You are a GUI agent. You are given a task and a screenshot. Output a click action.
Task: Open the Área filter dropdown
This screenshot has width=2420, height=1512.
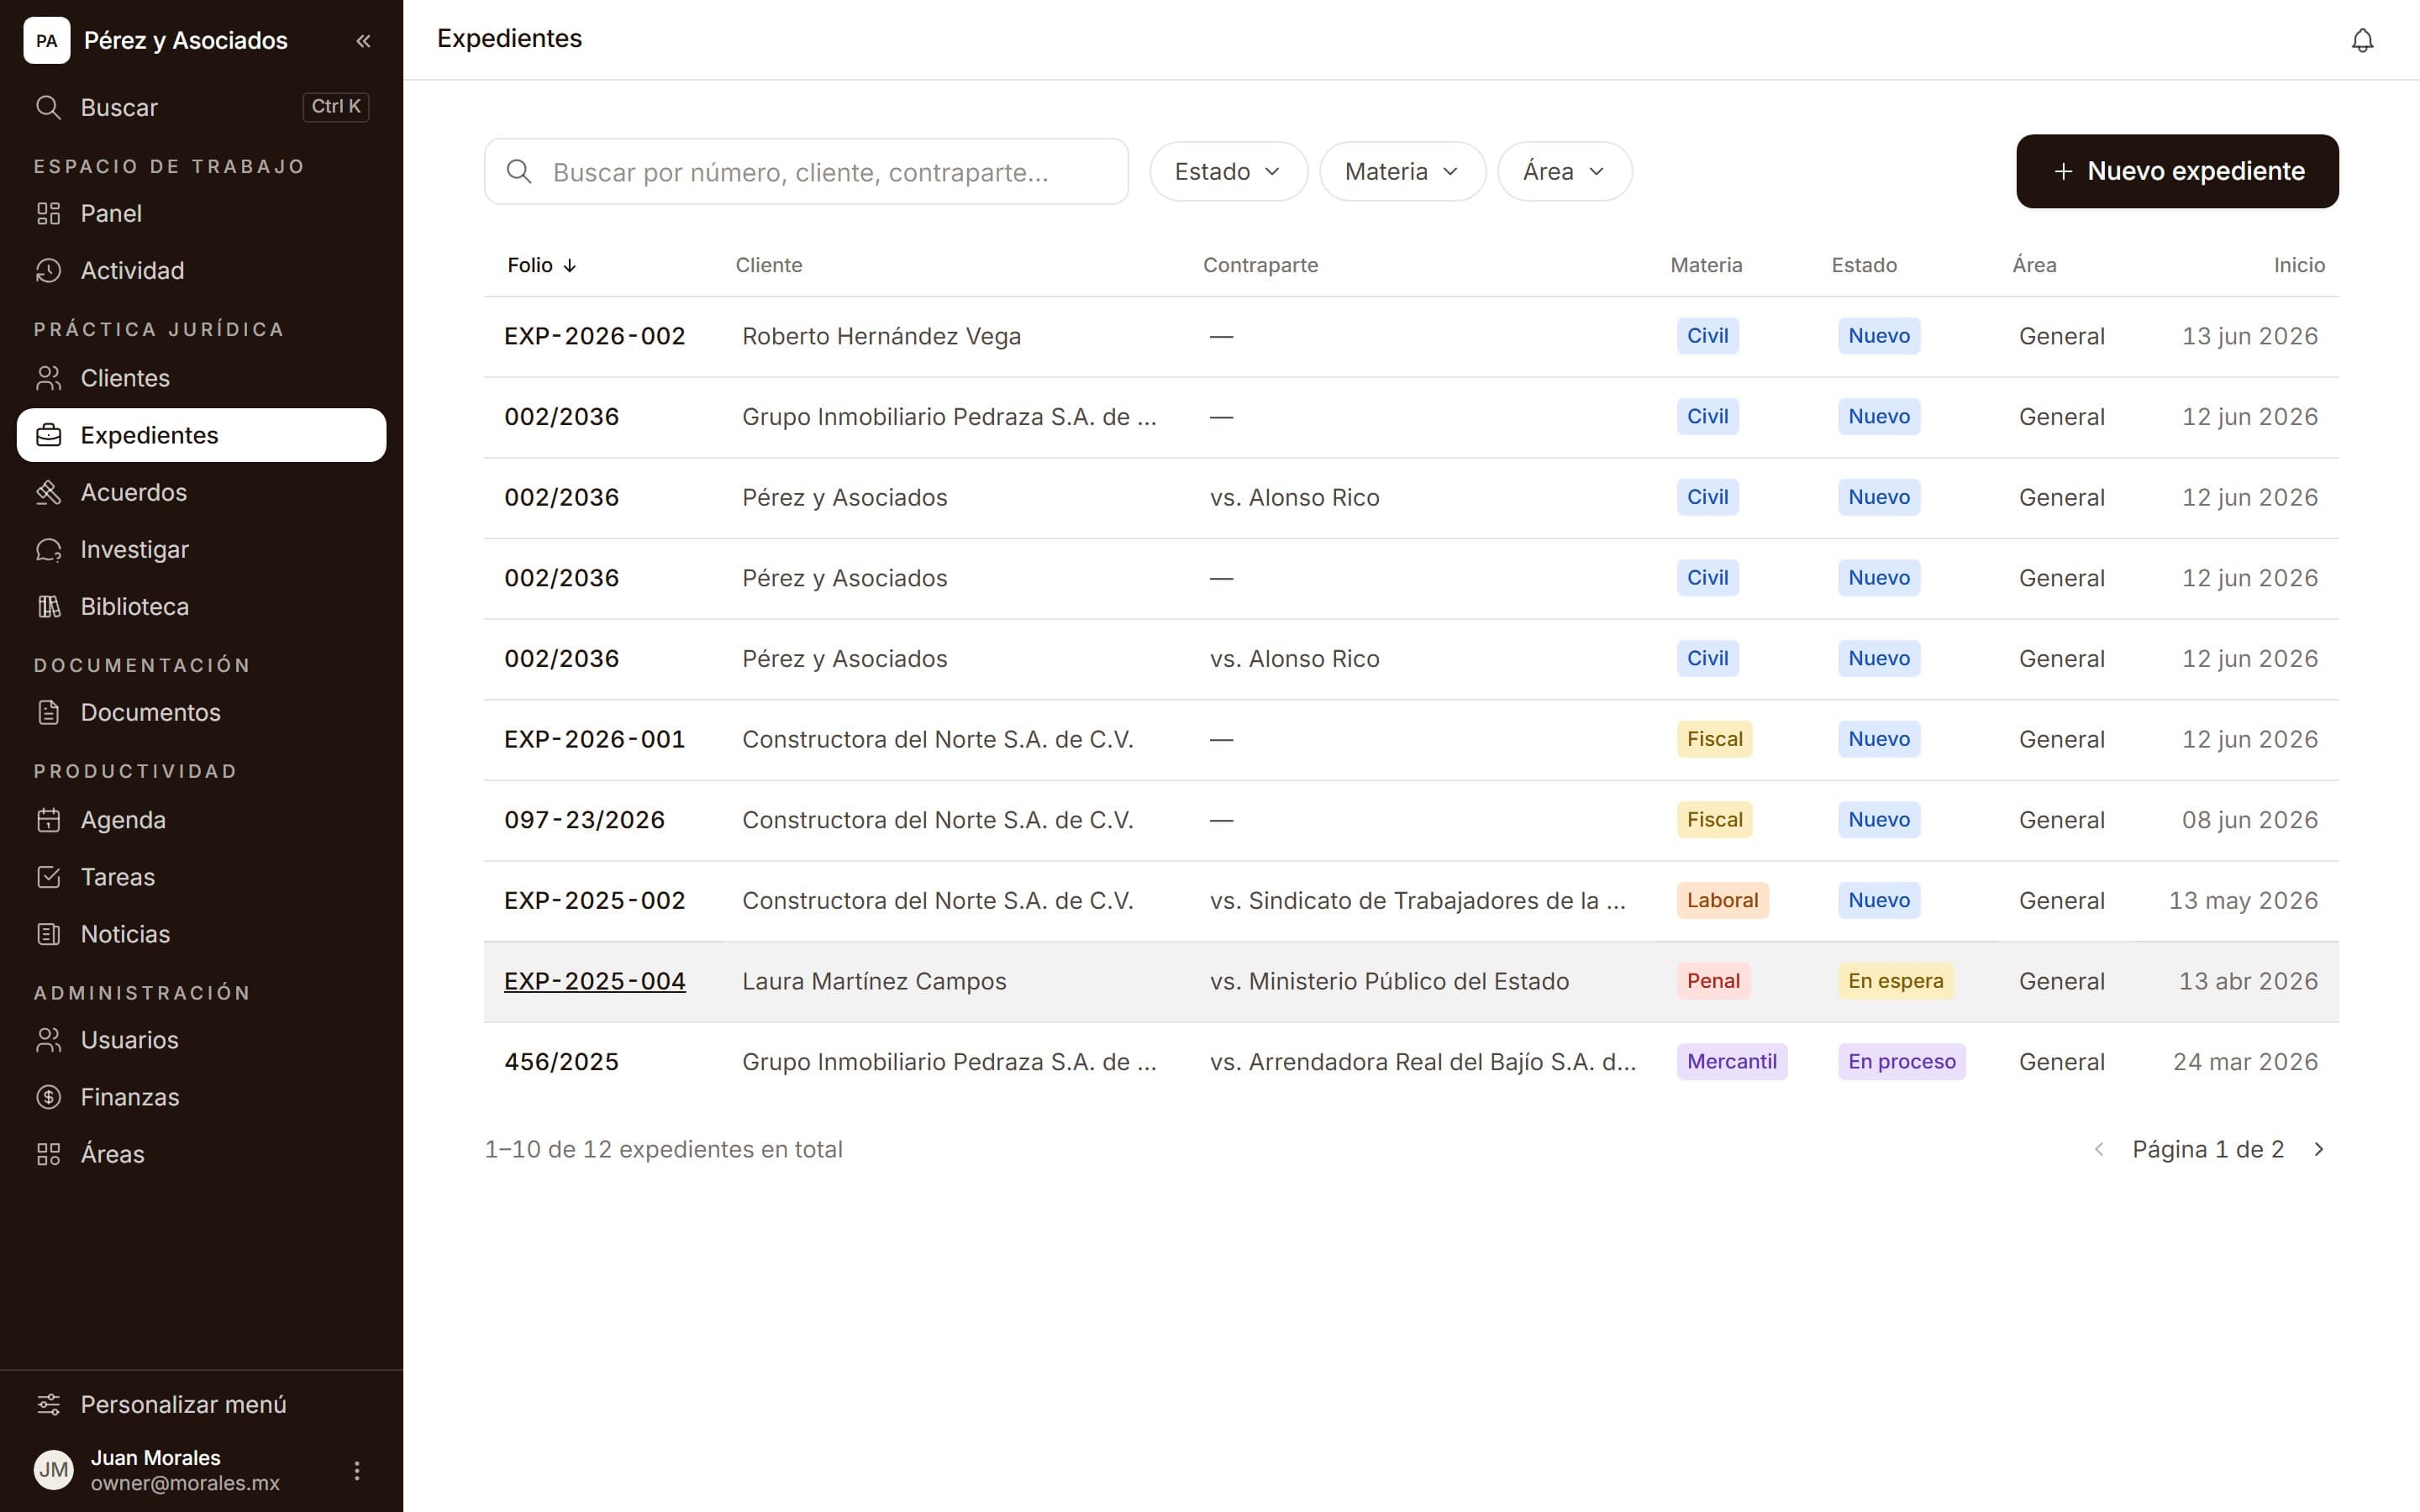(x=1564, y=171)
